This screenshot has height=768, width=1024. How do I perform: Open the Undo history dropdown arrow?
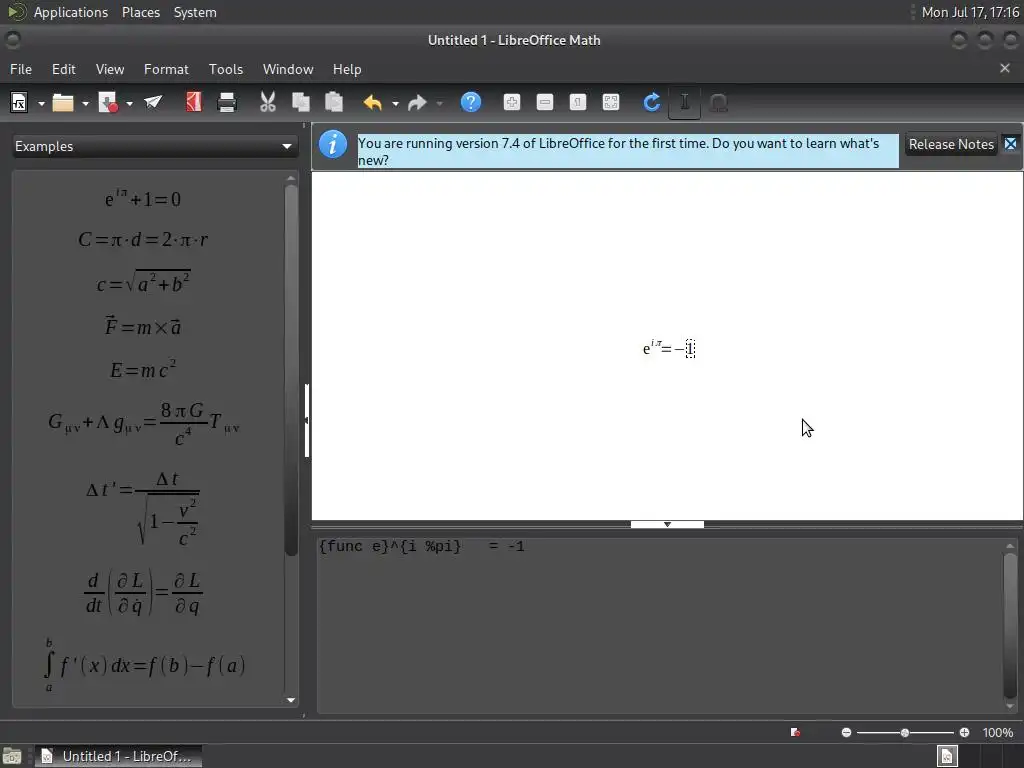(x=395, y=103)
